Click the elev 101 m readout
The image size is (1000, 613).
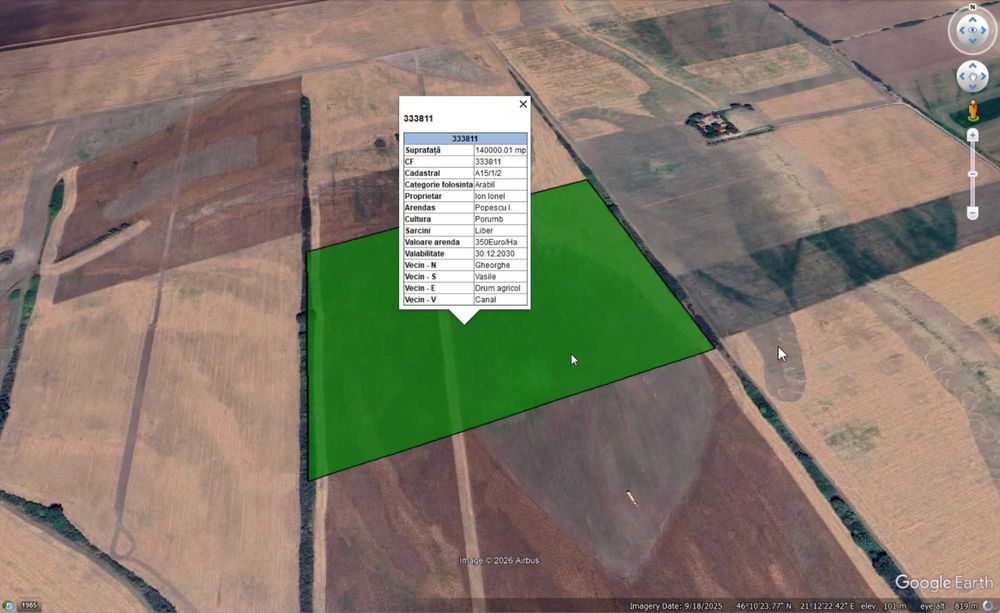click(883, 606)
